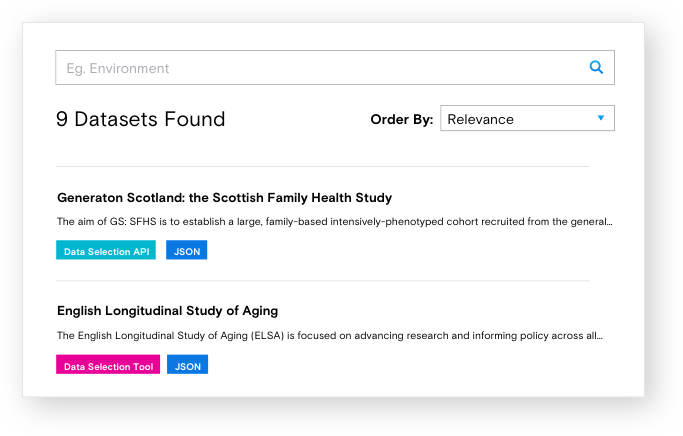This screenshot has width=683, height=436.
Task: Open the Relevance order-by dropdown
Action: 526,119
